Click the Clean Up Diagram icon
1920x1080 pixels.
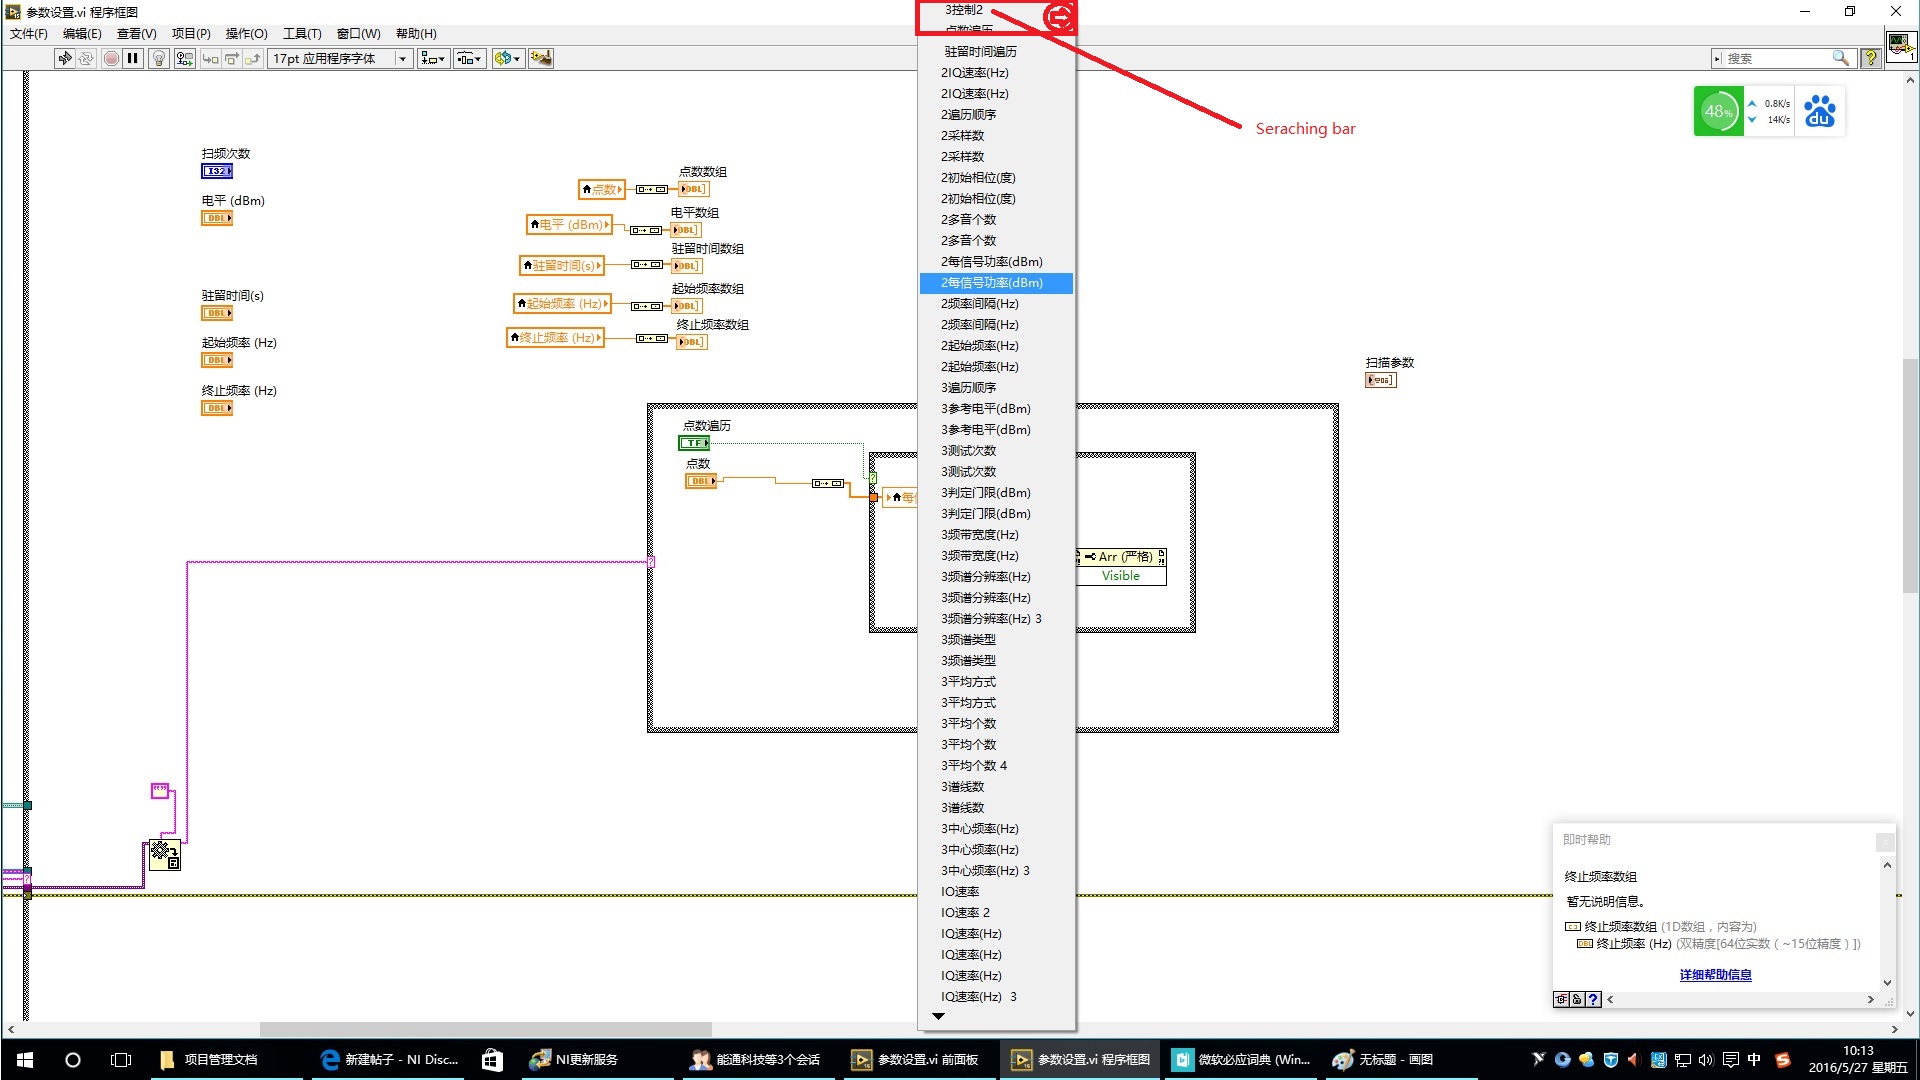541,58
